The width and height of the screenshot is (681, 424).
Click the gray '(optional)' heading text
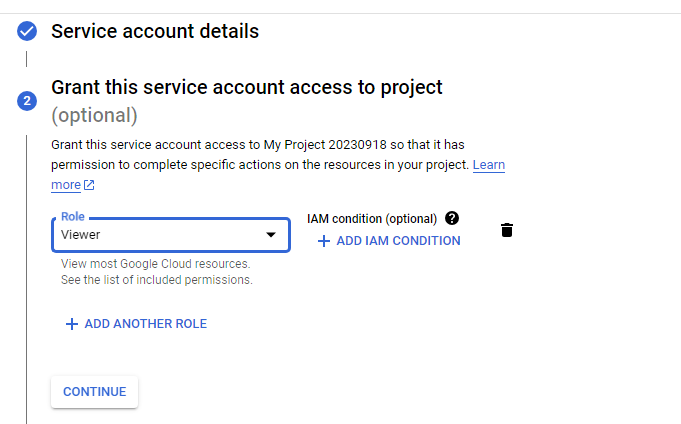pyautogui.click(x=94, y=115)
